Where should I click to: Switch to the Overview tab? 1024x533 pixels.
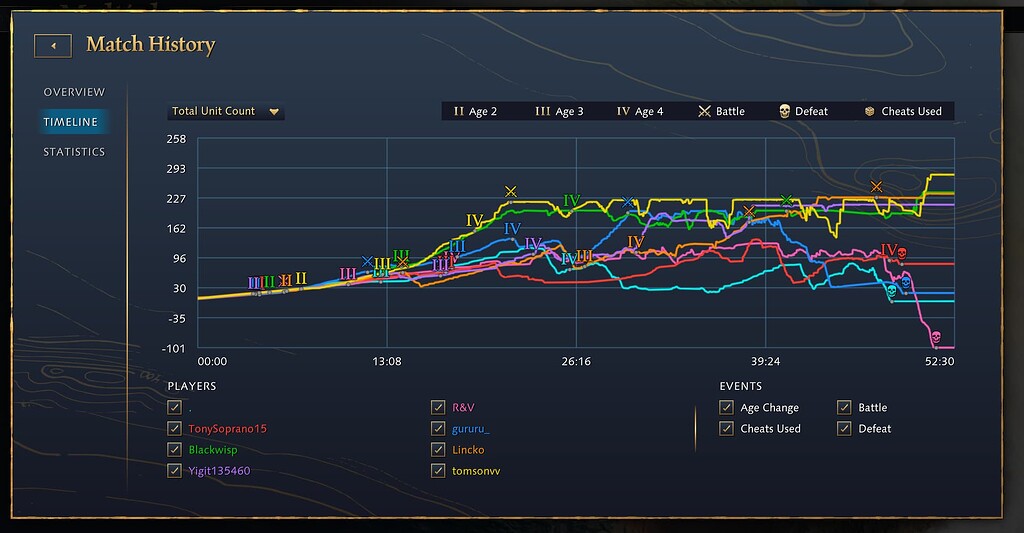click(74, 92)
